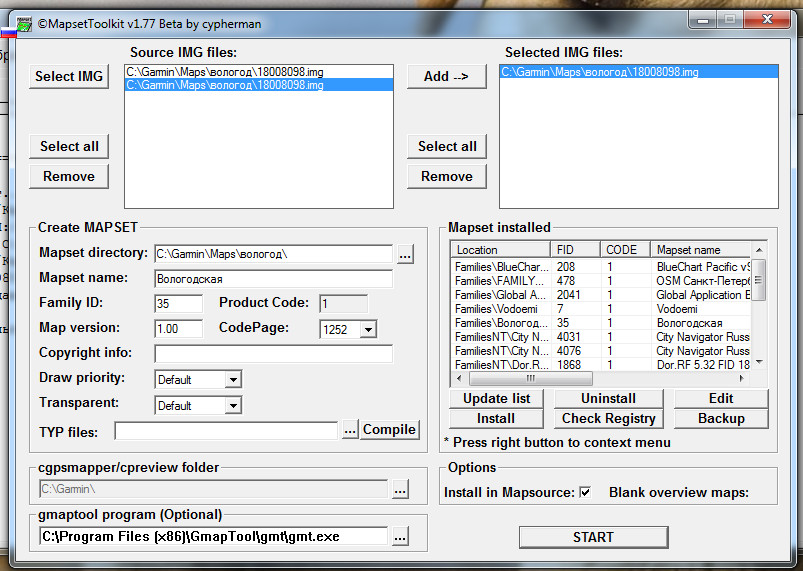
Task: Click the Compile button
Action: (389, 430)
